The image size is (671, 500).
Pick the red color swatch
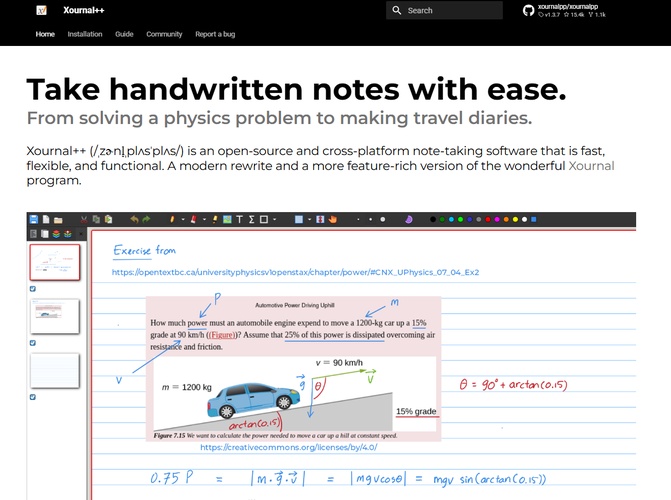point(488,220)
